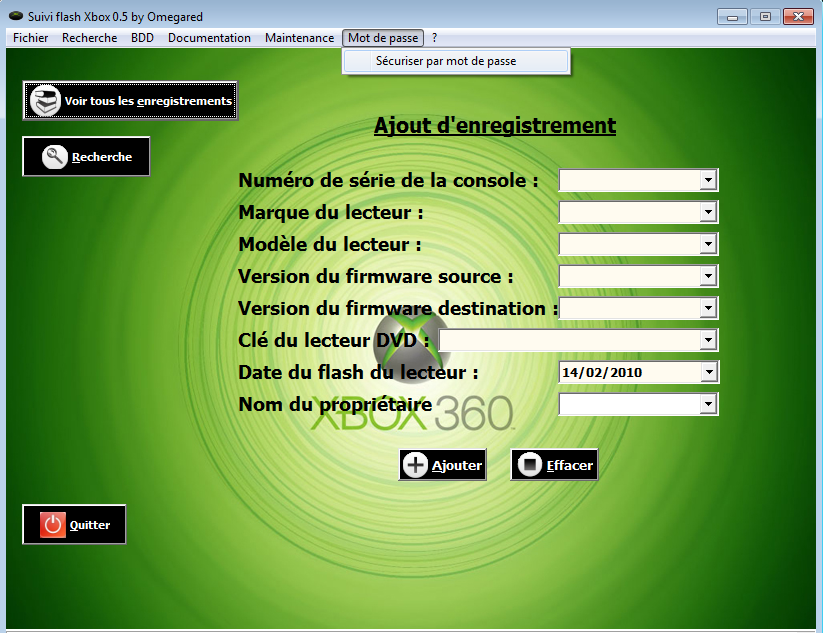
Task: Click the app icon in the title bar
Action: (16, 16)
